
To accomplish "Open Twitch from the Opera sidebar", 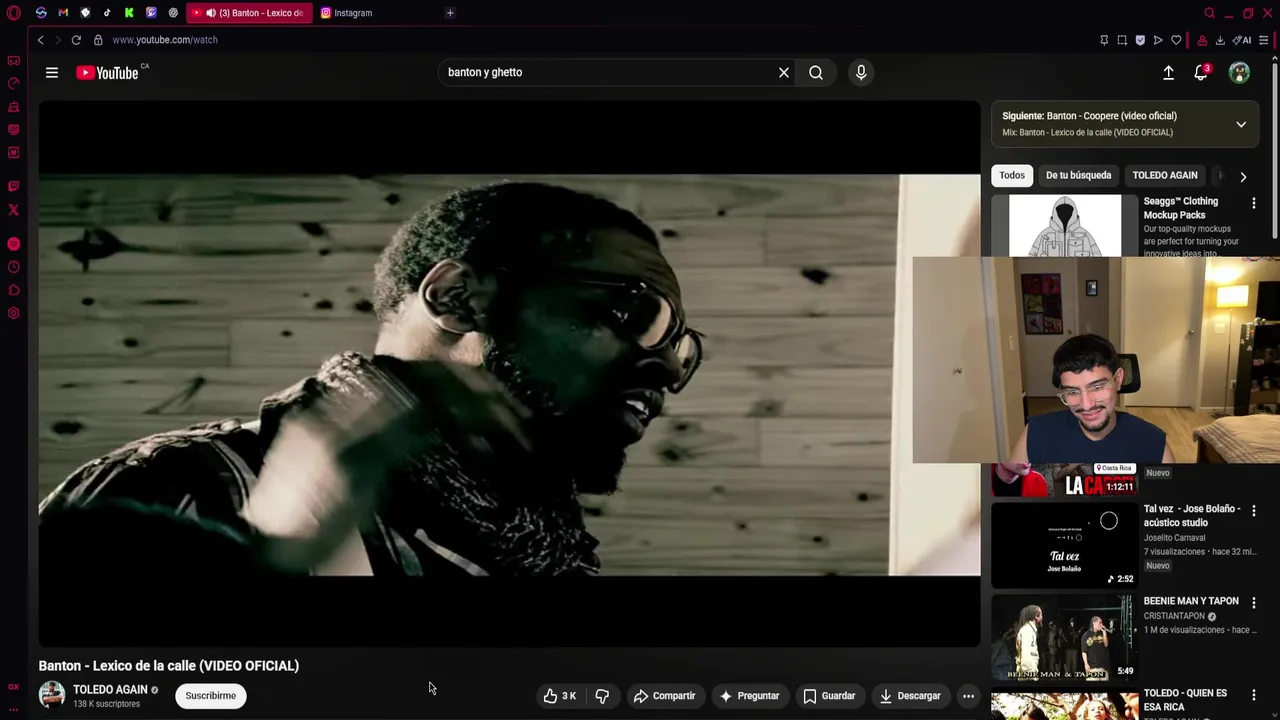I will click(13, 186).
